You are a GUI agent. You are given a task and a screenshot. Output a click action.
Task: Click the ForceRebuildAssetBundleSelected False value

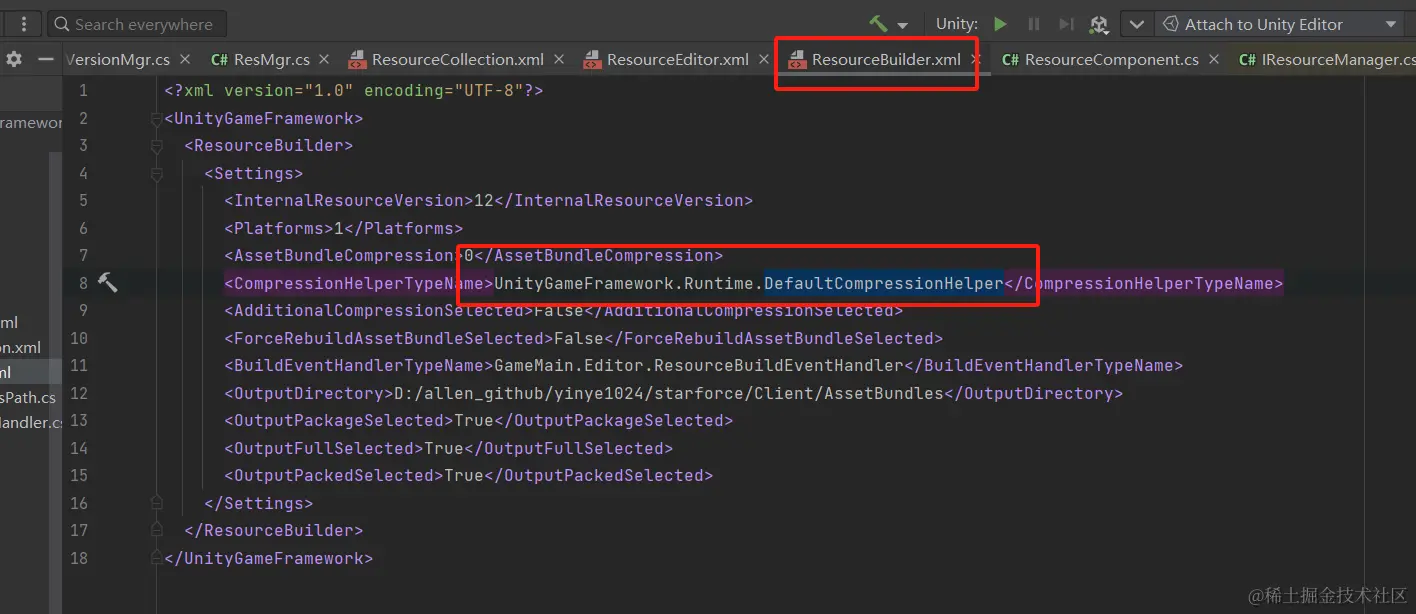[579, 338]
